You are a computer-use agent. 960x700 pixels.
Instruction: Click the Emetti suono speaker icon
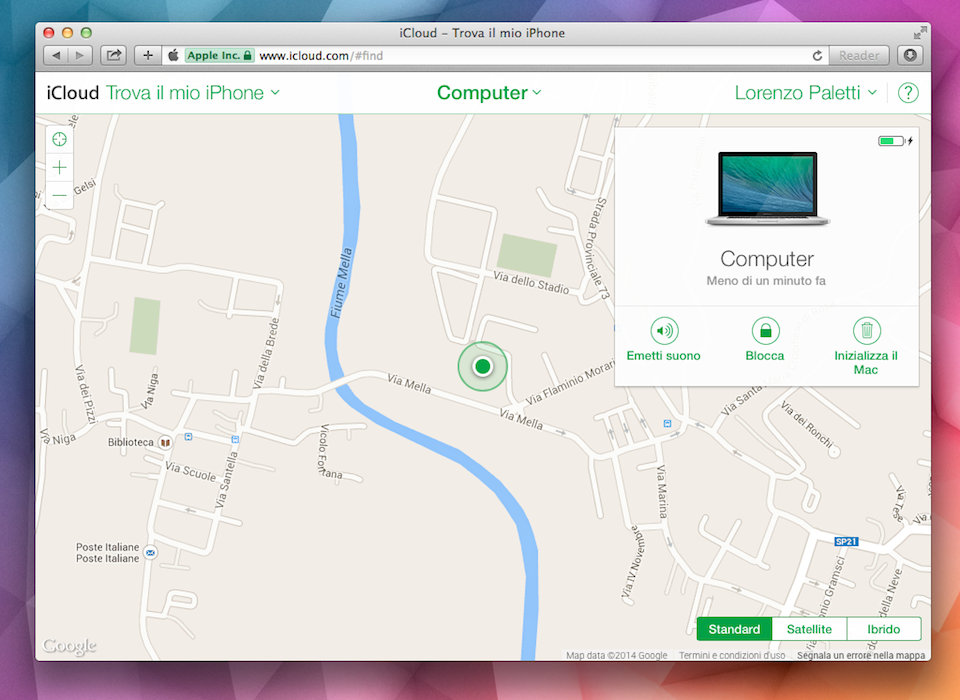(664, 331)
